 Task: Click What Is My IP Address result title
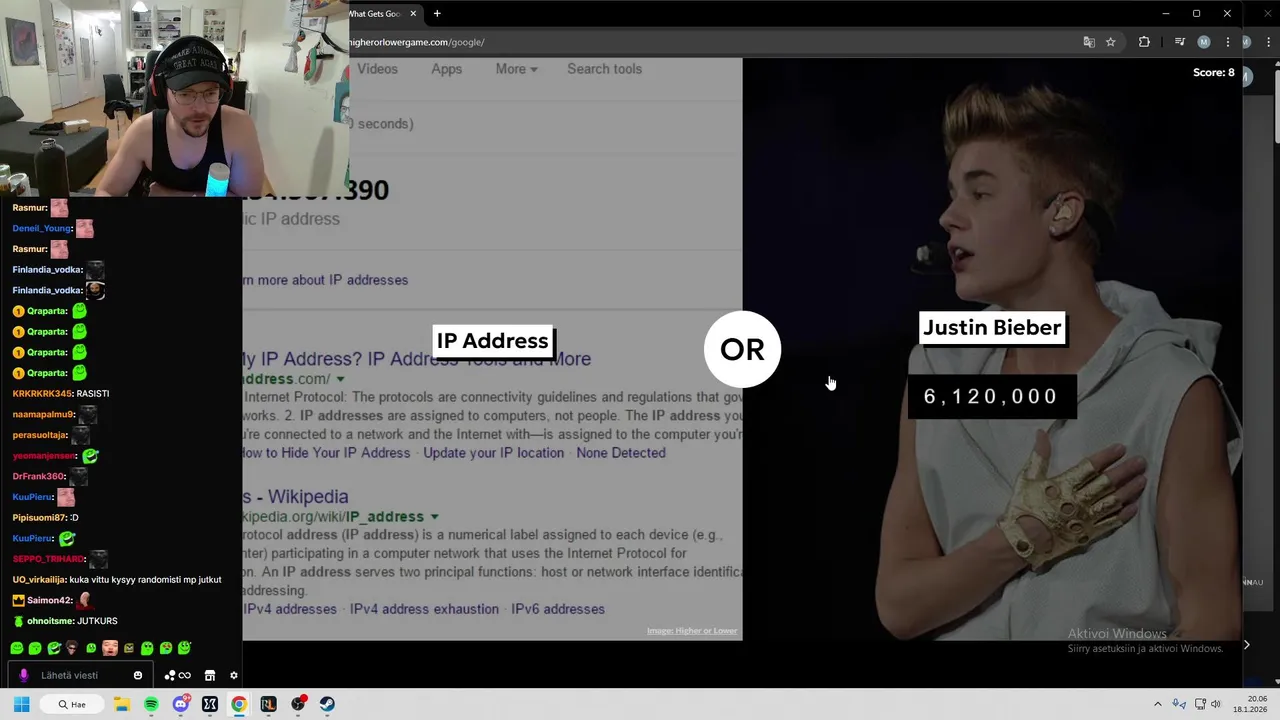[417, 359]
